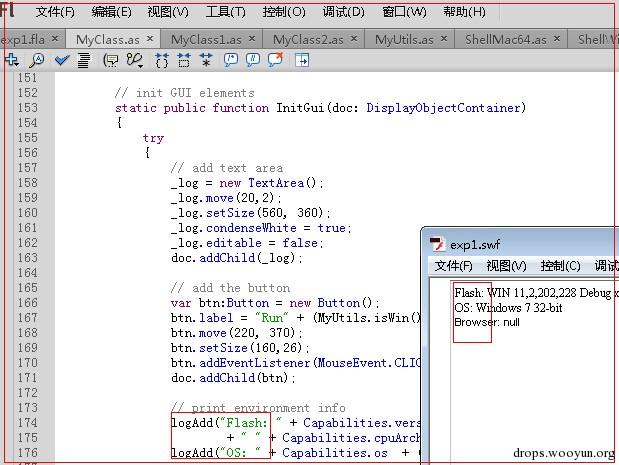Click the Add new item plus icon

point(11,60)
